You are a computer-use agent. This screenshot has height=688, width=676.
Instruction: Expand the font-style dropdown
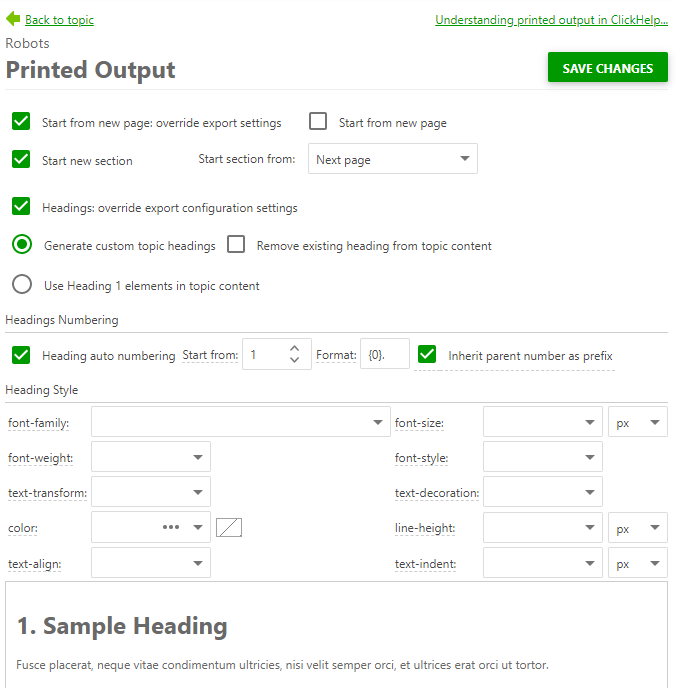pyautogui.click(x=543, y=457)
